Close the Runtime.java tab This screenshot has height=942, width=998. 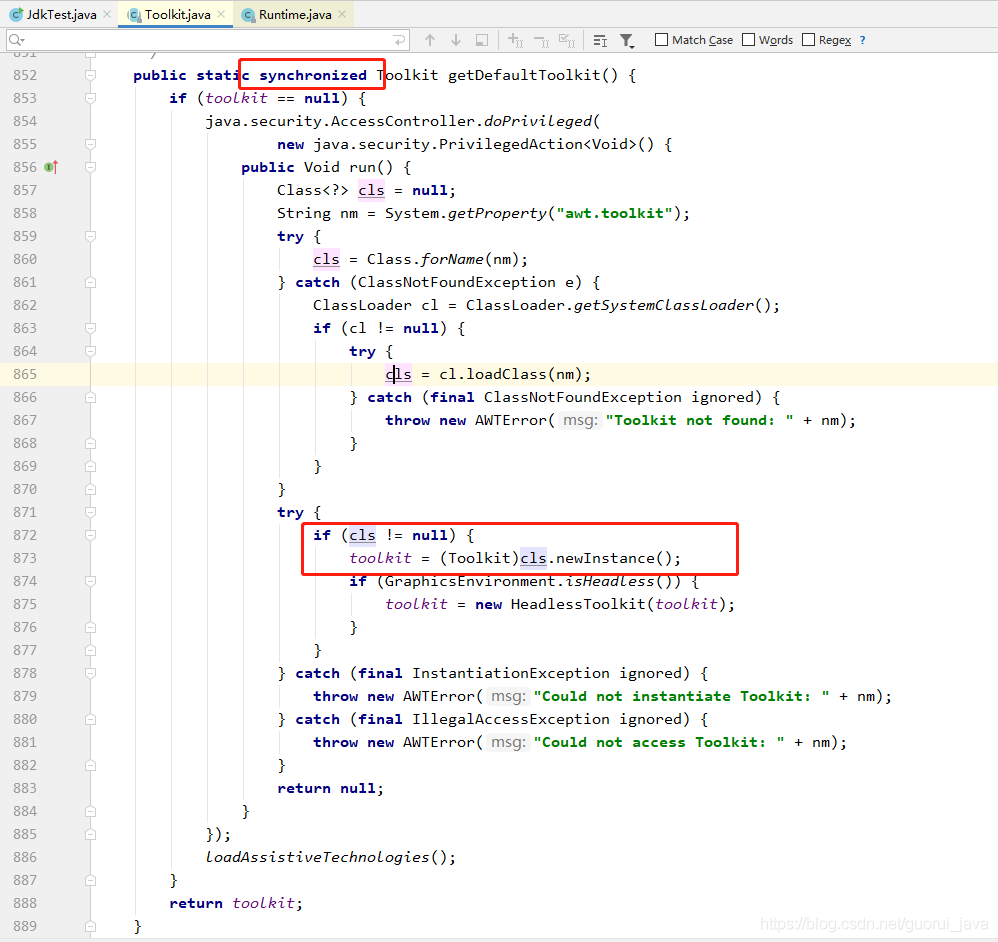pos(342,14)
